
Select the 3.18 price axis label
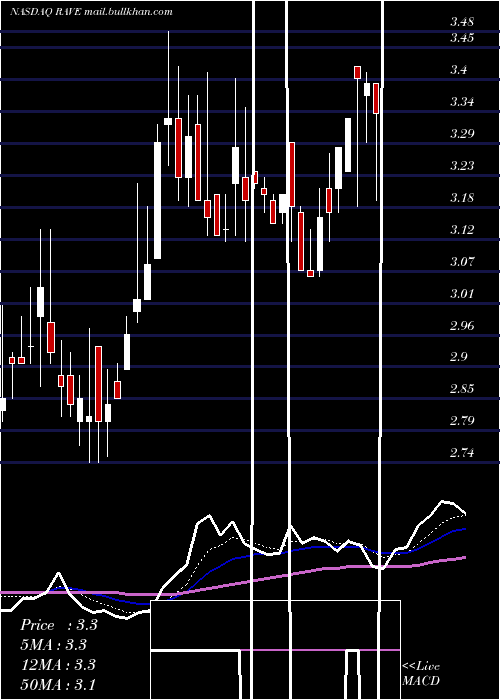[x=462, y=198]
